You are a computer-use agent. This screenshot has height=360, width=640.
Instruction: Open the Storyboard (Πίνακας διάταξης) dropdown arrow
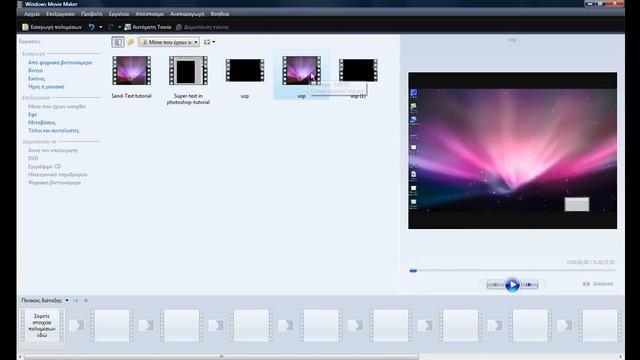pyautogui.click(x=67, y=300)
